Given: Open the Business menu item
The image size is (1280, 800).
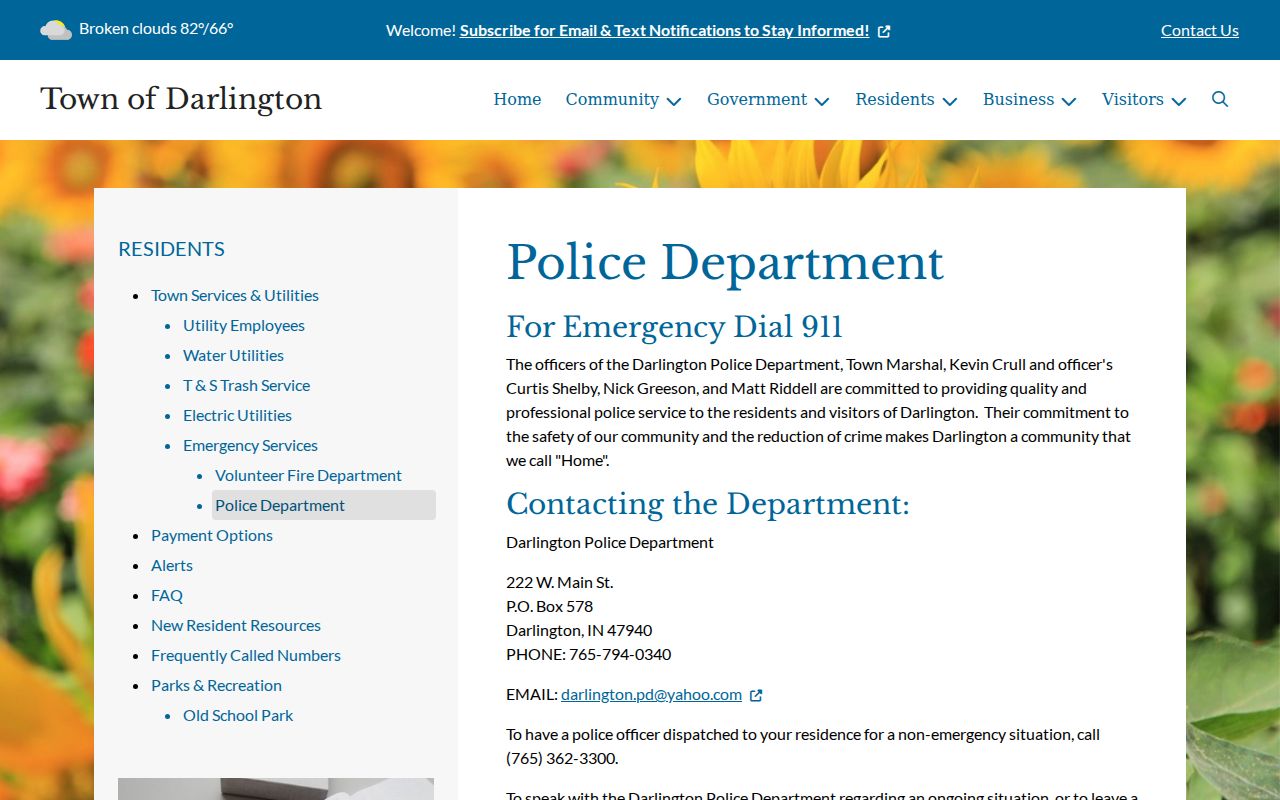Looking at the screenshot, I should click(x=1018, y=99).
